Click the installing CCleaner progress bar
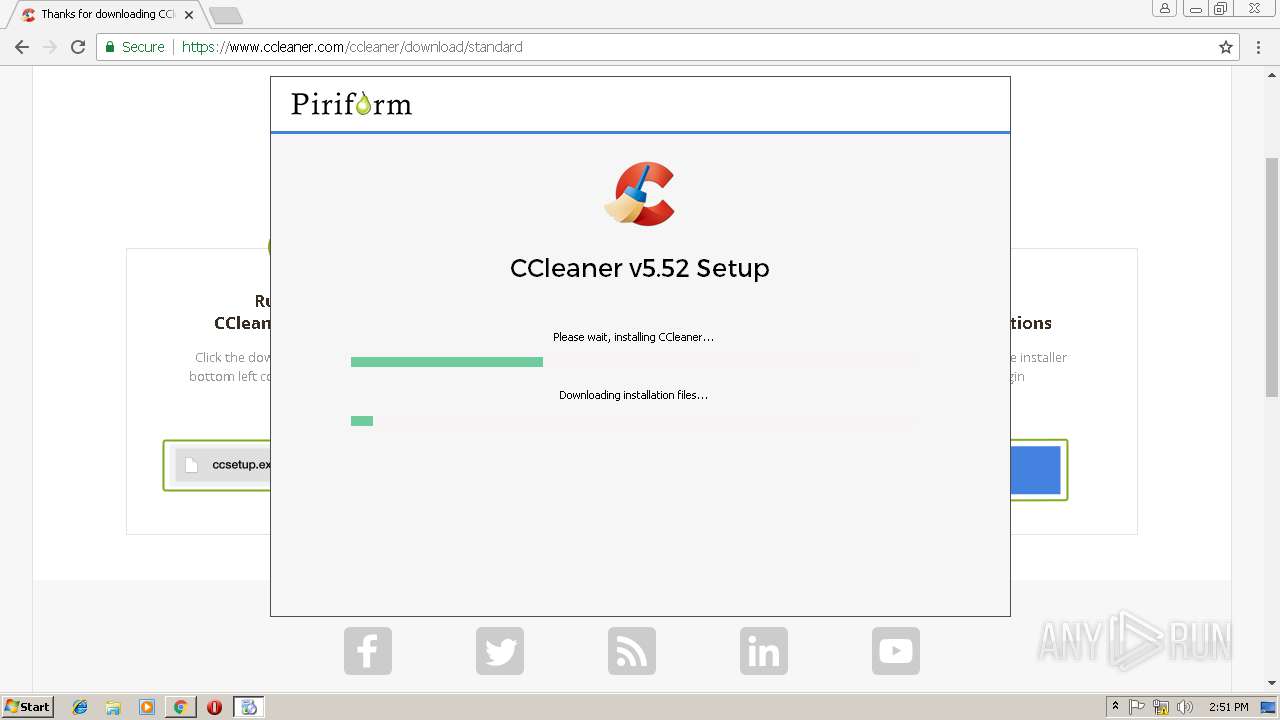 (634, 362)
